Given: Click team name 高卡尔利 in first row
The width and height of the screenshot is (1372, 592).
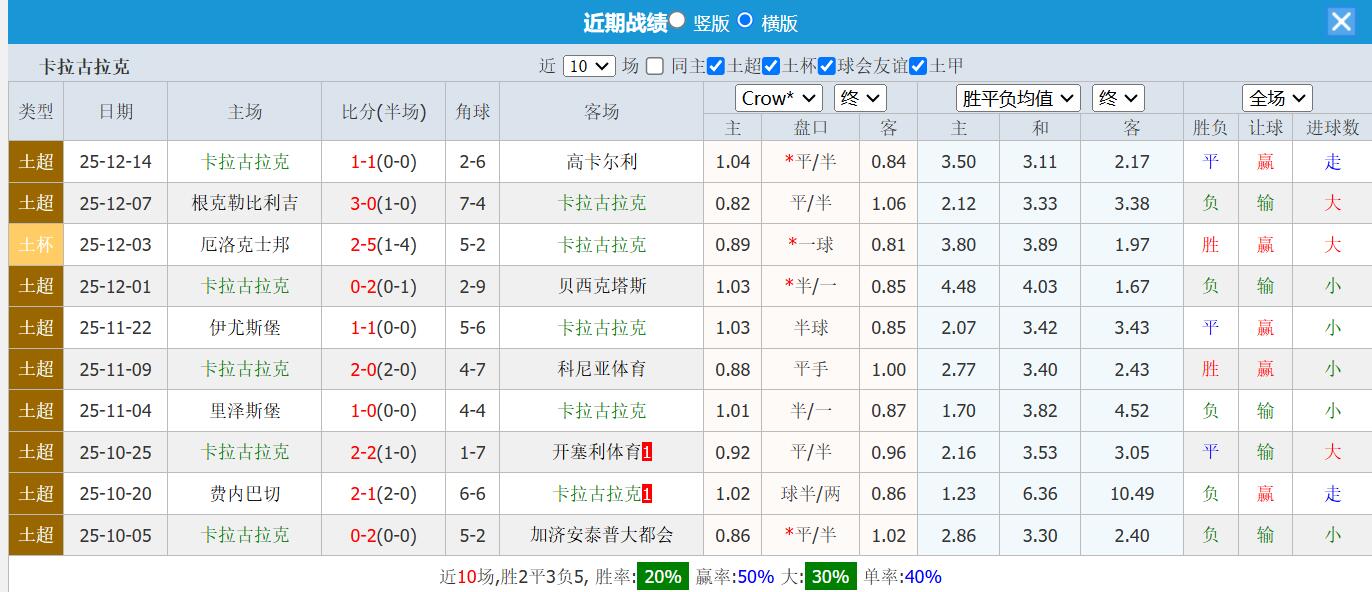Looking at the screenshot, I should pos(600,161).
